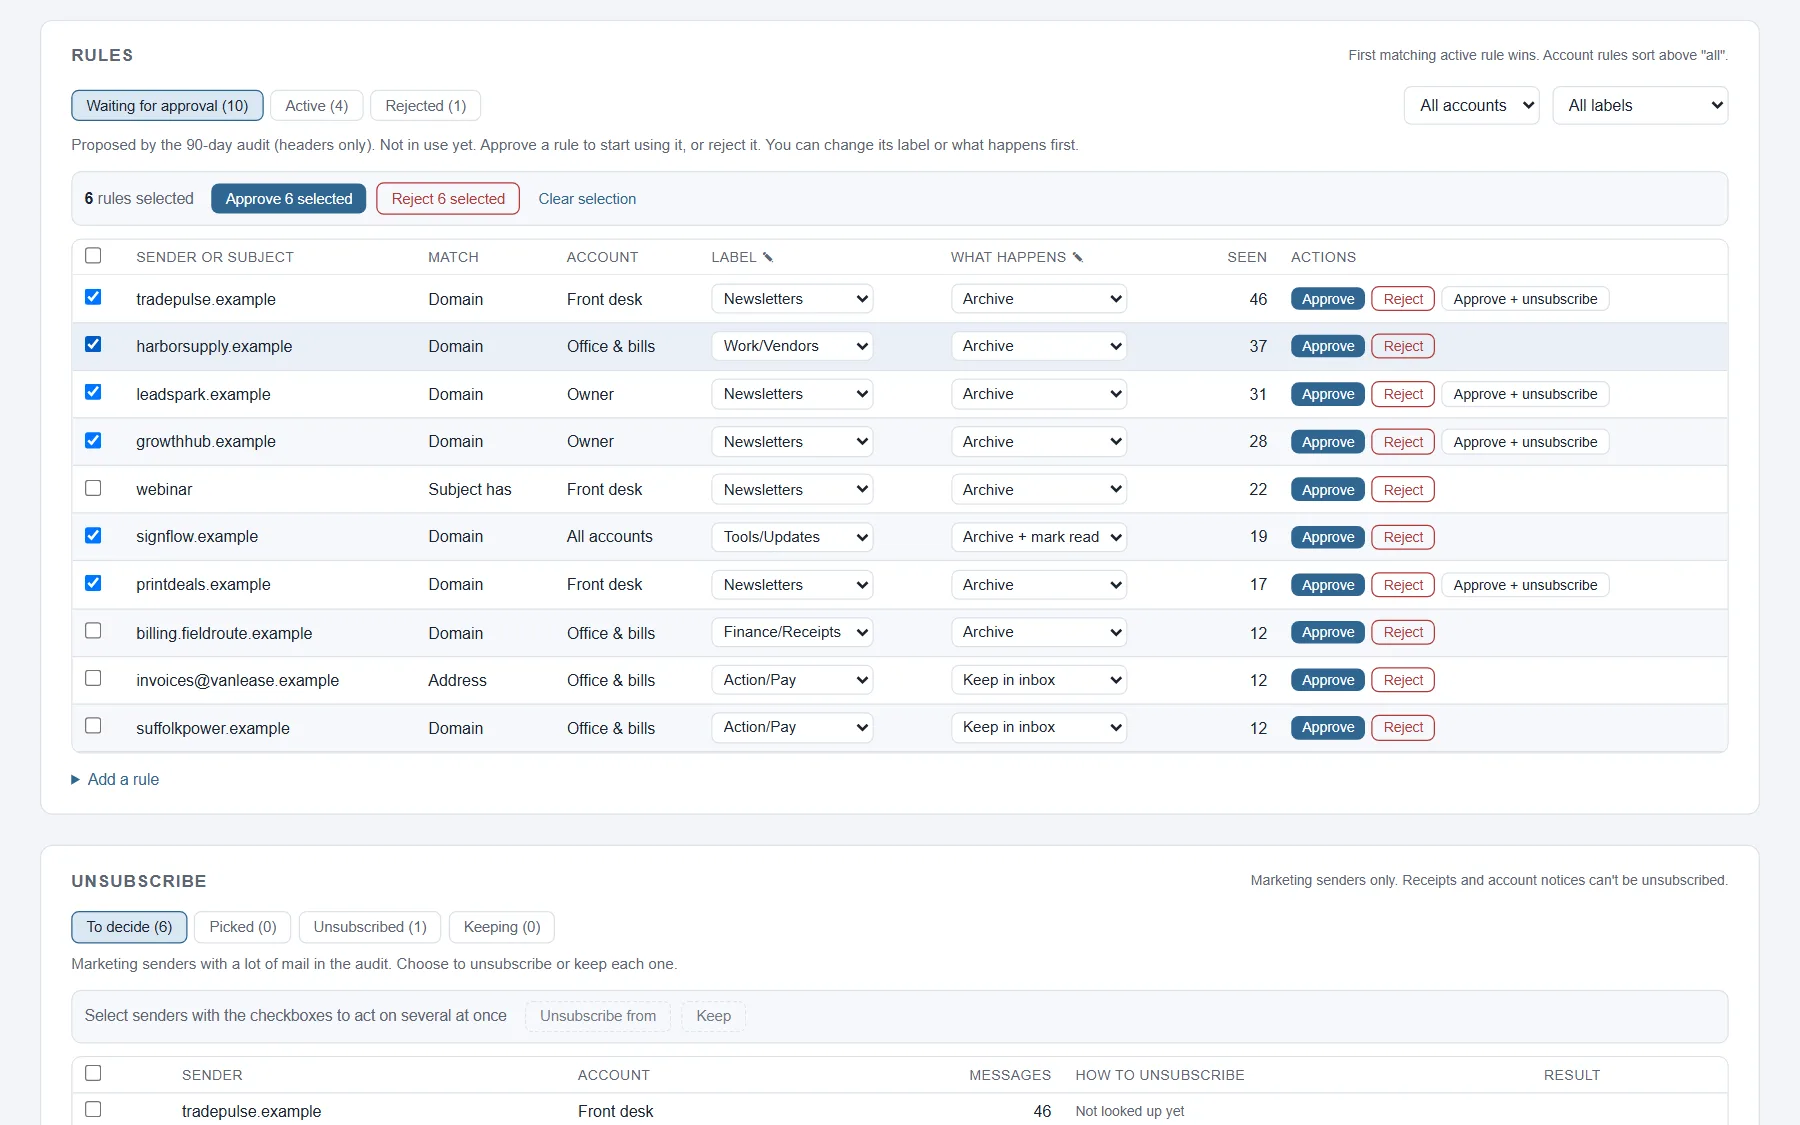Check the webinar rule checkbox
The width and height of the screenshot is (1800, 1125).
pos(93,488)
